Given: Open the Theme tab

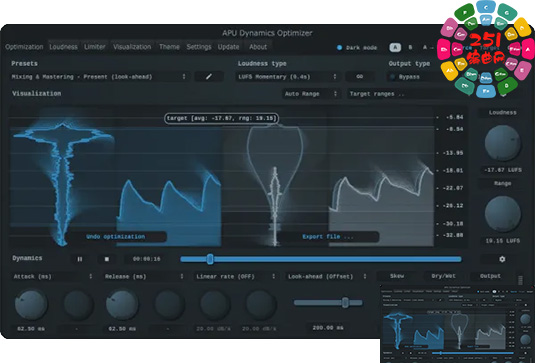Looking at the screenshot, I should [x=169, y=47].
